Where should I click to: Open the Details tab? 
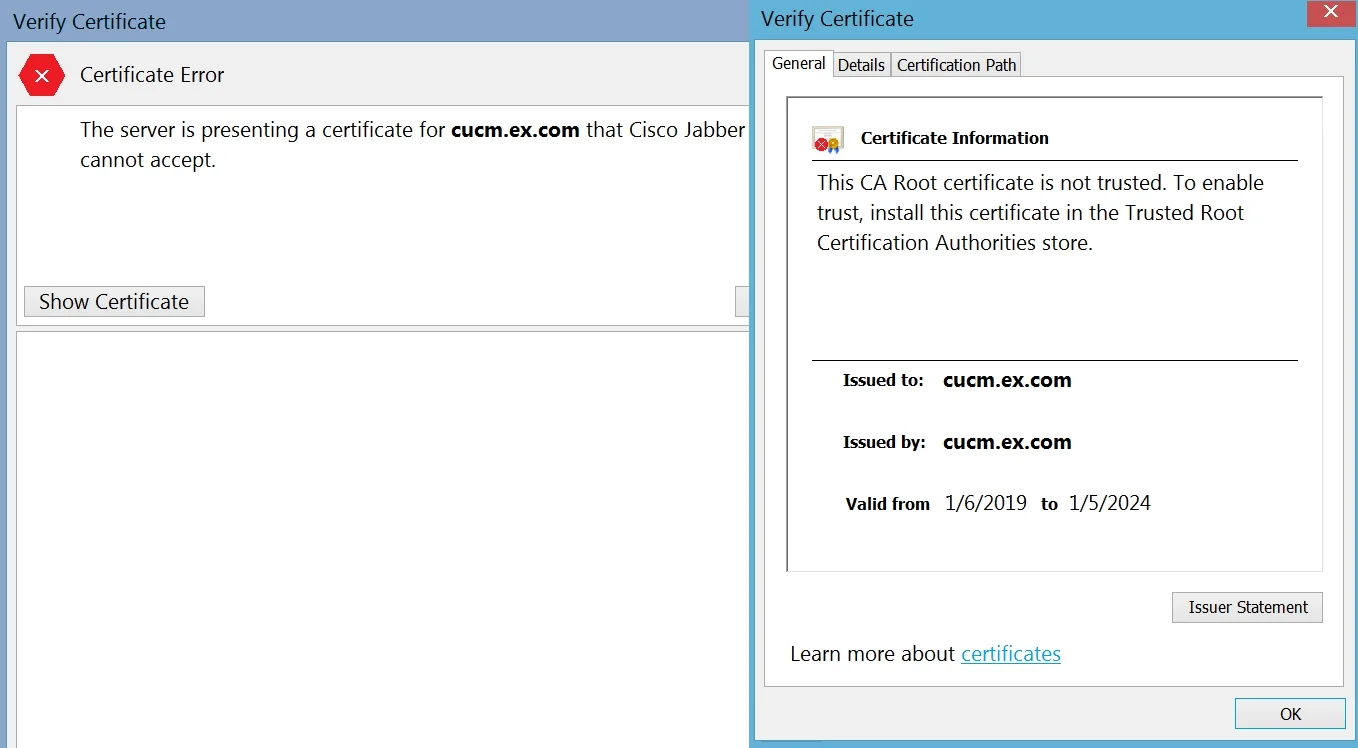click(861, 65)
